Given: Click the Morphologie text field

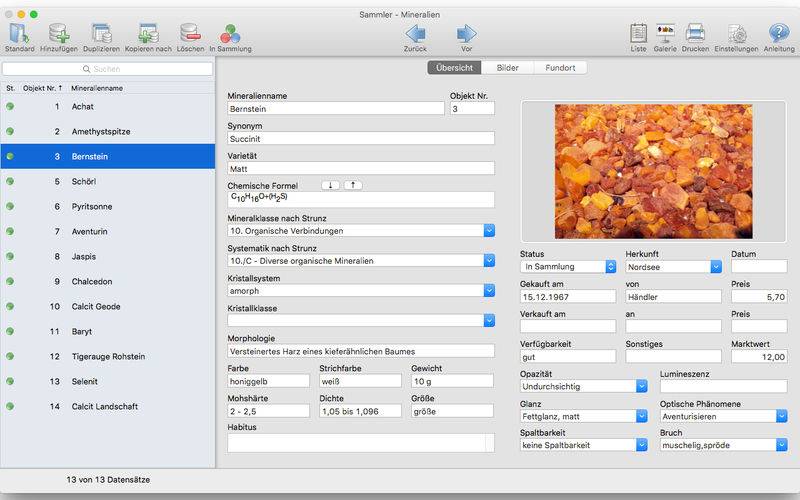Looking at the screenshot, I should click(361, 352).
